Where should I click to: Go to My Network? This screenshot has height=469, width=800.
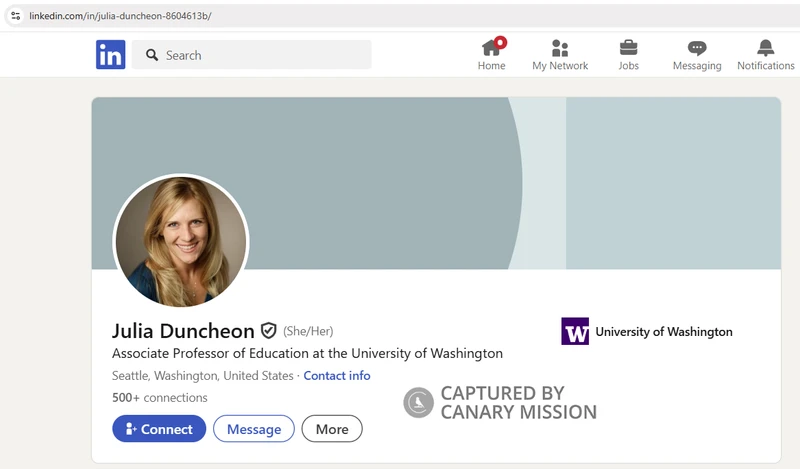pos(560,55)
